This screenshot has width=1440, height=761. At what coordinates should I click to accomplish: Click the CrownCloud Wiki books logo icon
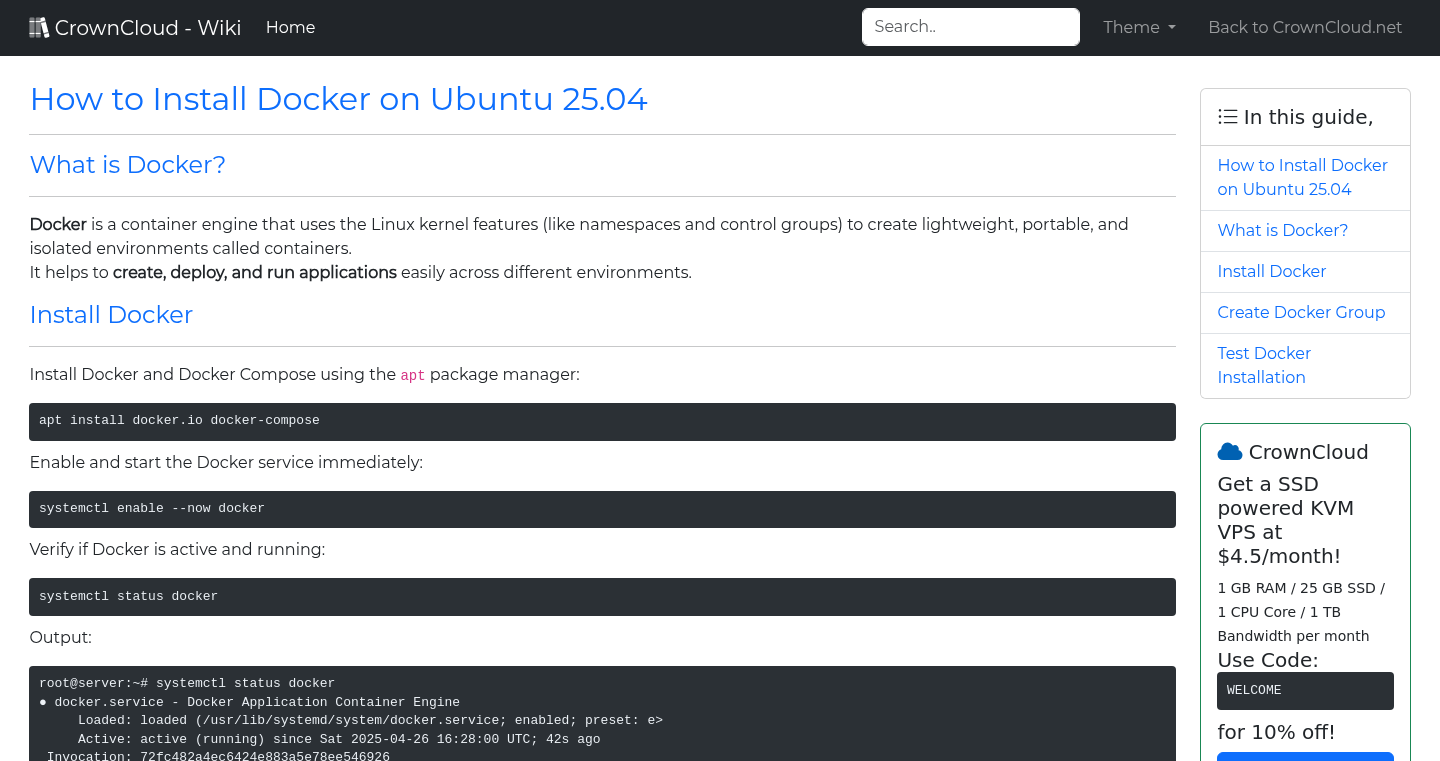coord(39,28)
